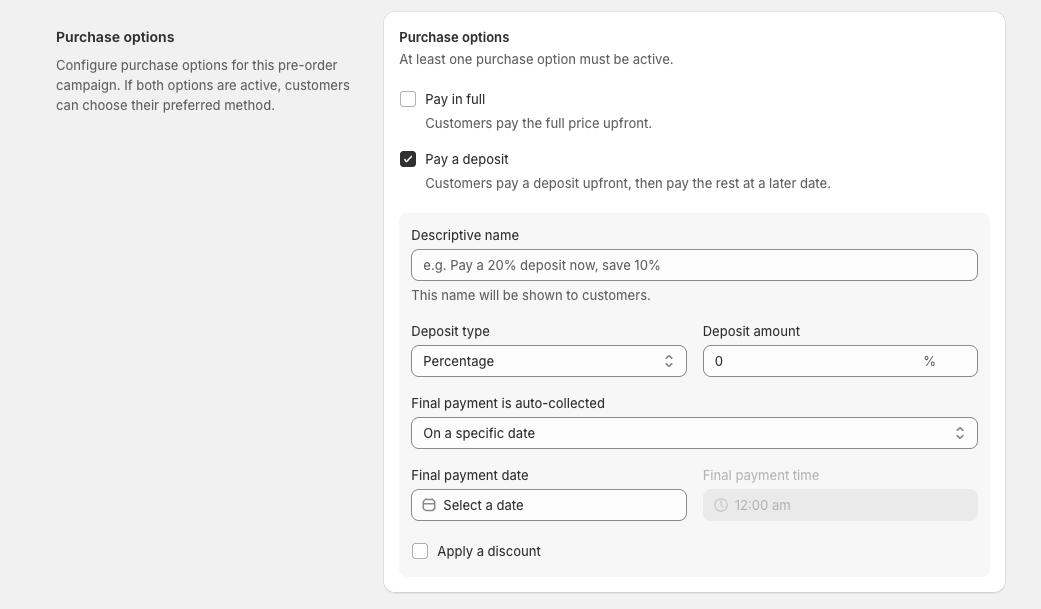Click the clock icon beside 12:00 am
The width and height of the screenshot is (1041, 609).
[721, 505]
